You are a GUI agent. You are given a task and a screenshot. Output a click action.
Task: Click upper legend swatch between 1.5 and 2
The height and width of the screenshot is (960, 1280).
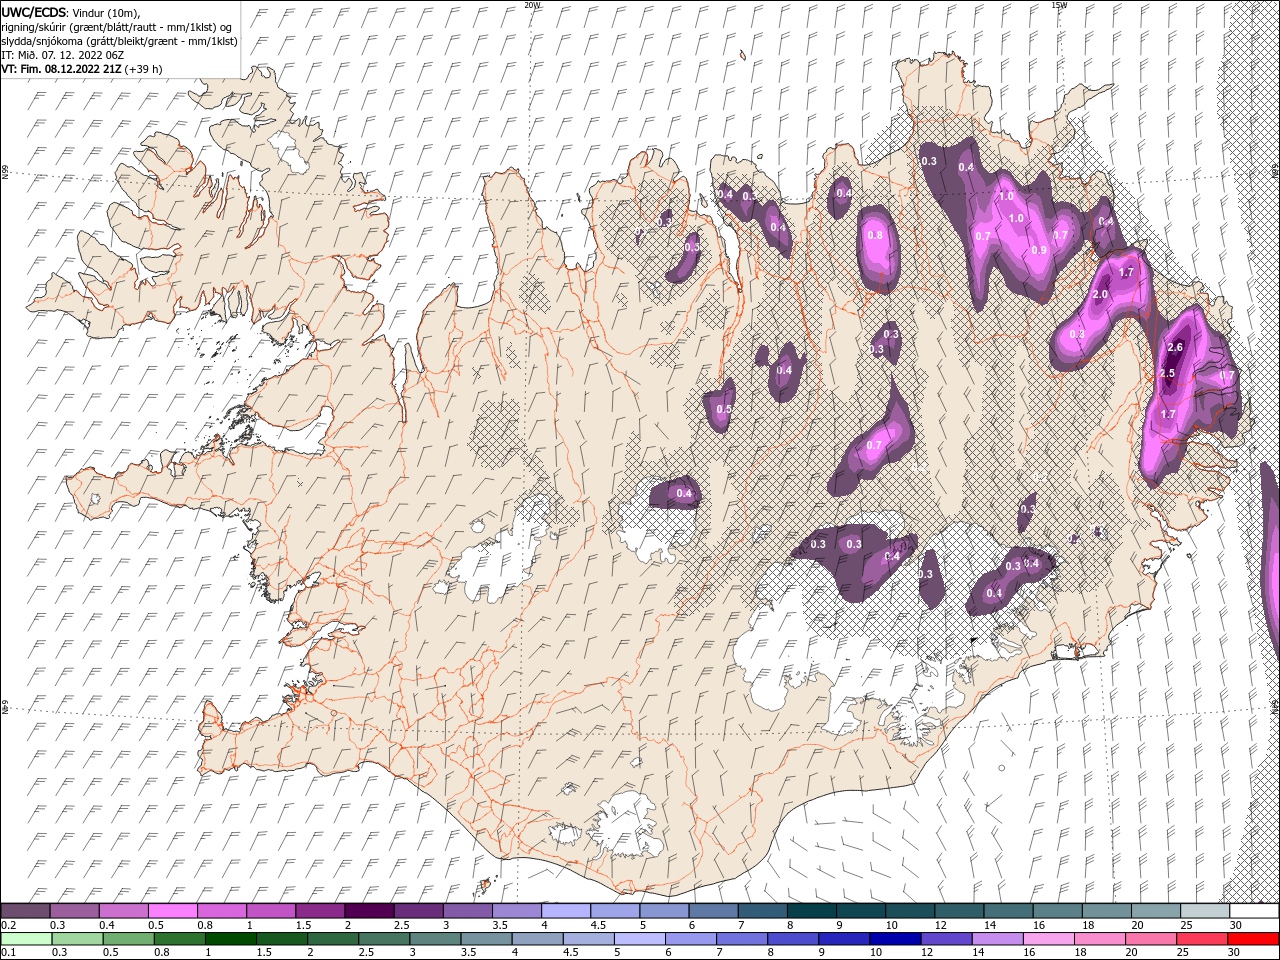point(320,911)
